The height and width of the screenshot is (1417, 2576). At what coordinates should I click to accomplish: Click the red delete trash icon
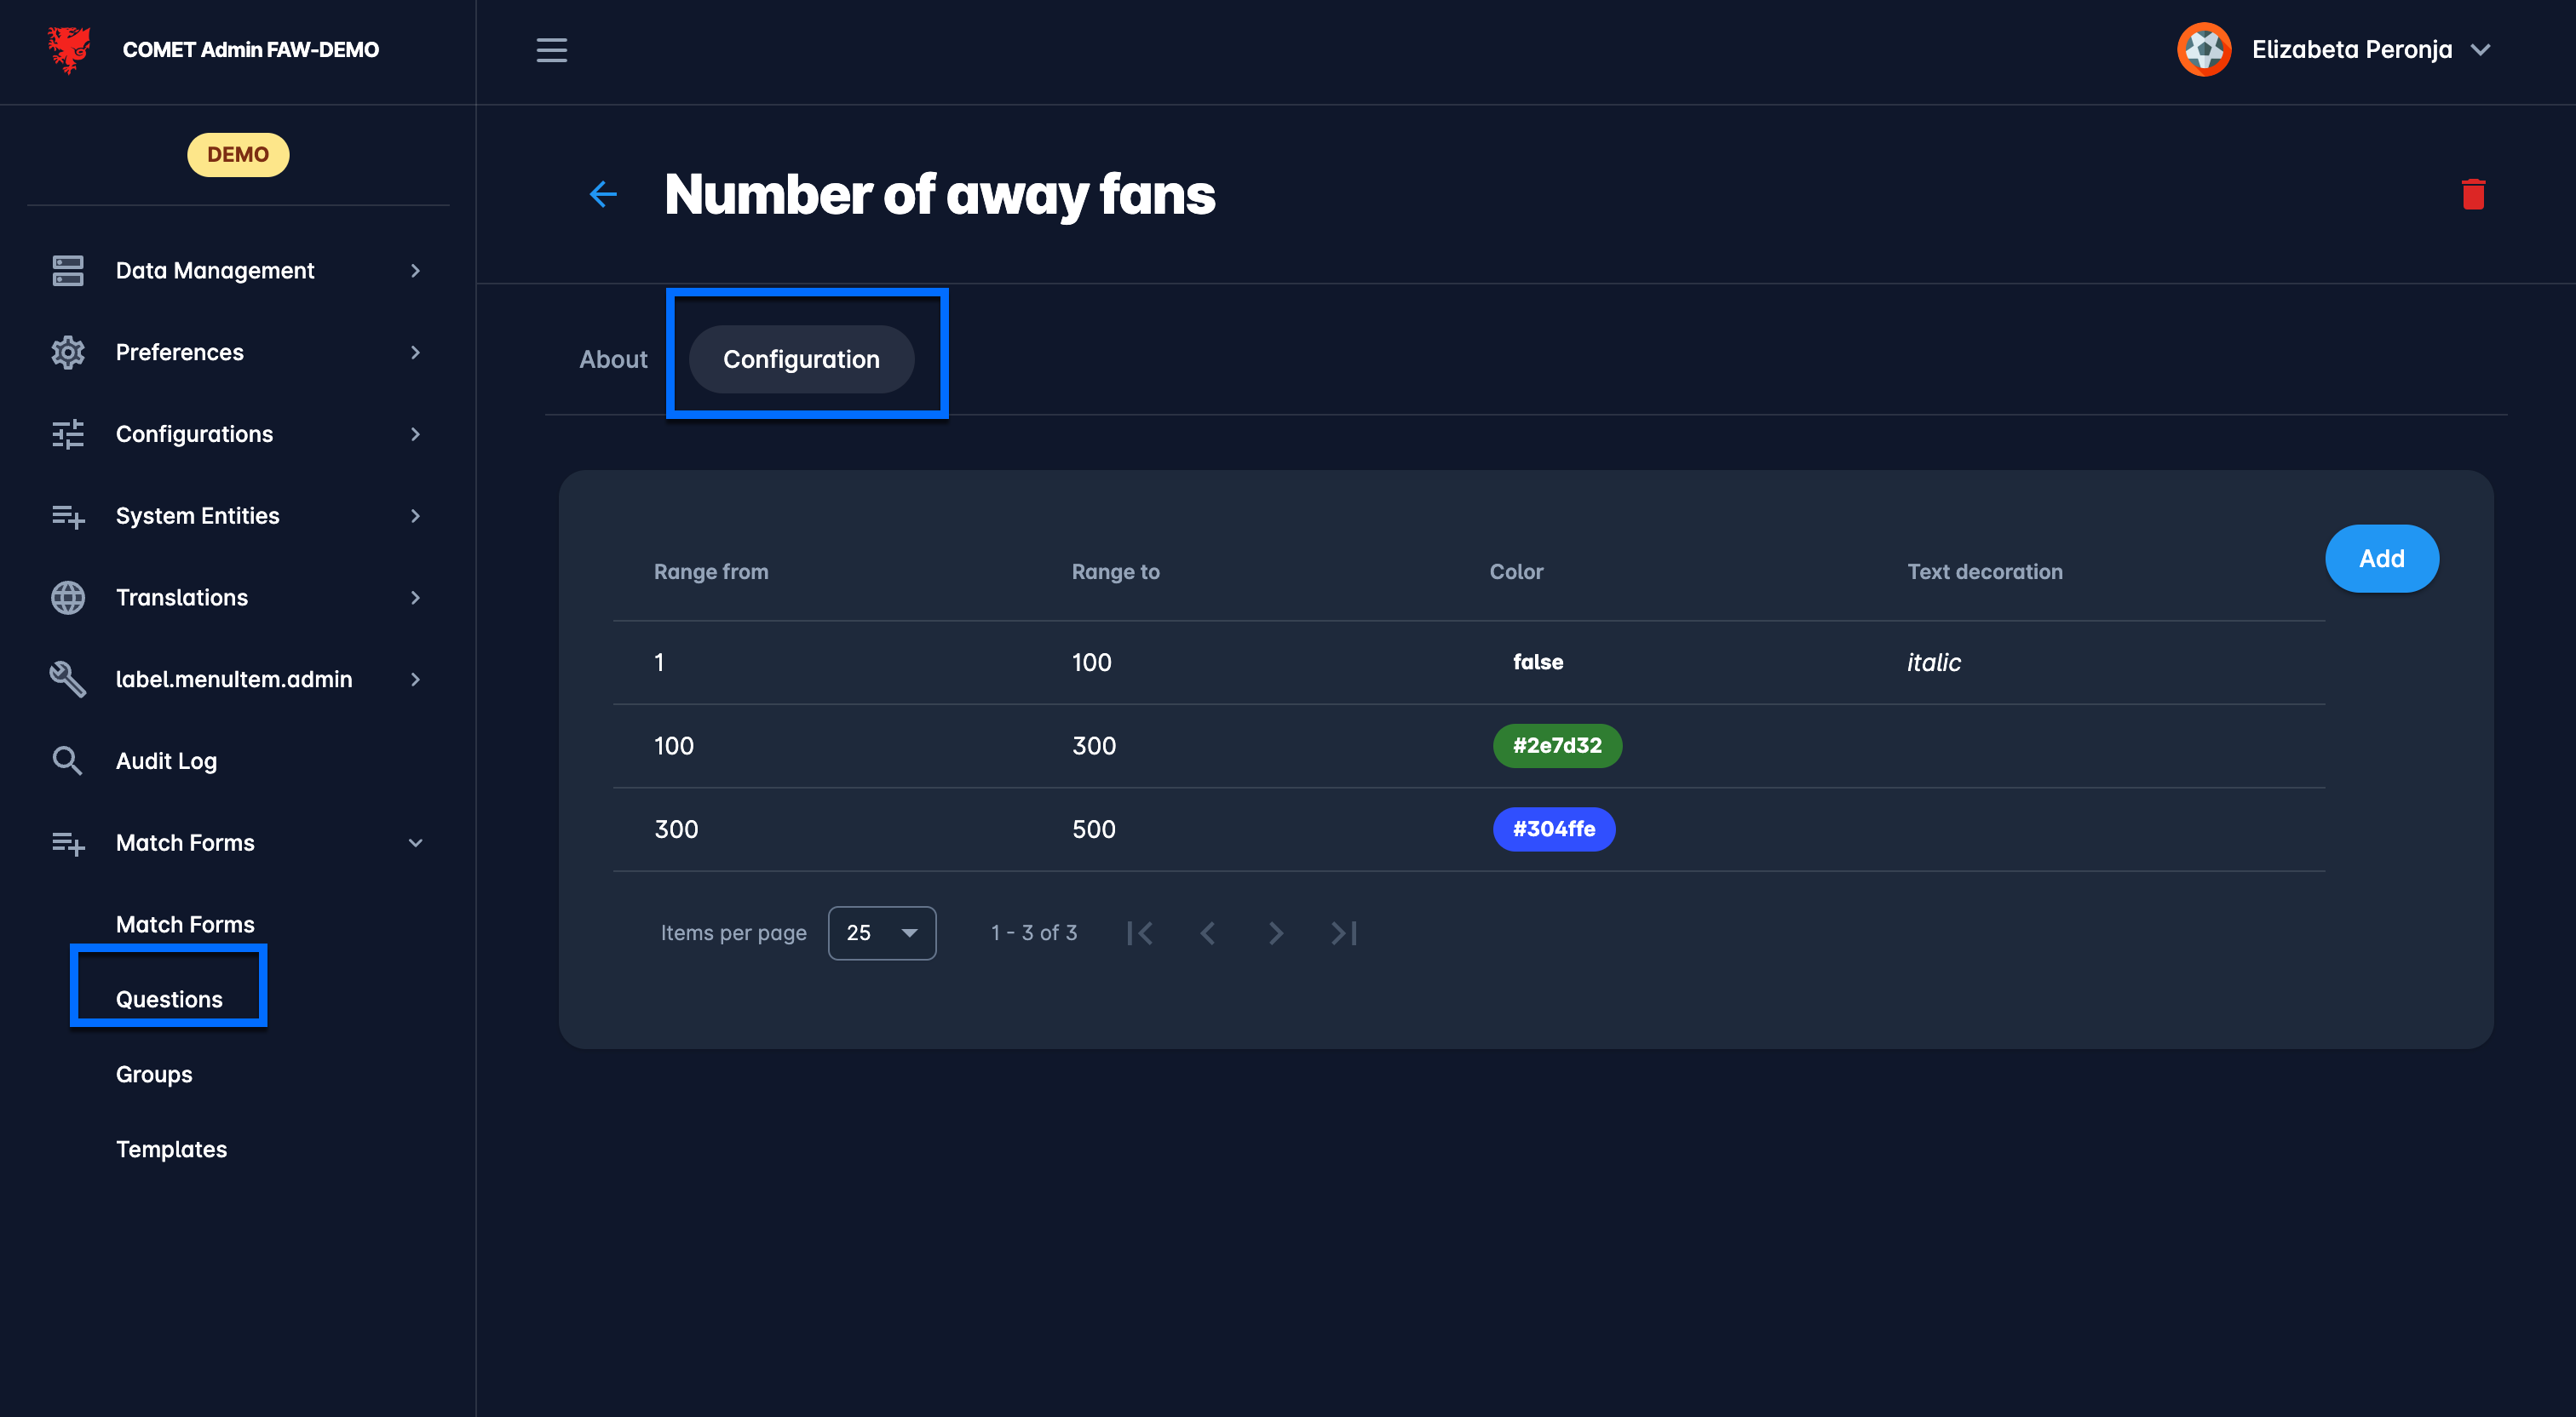click(x=2472, y=194)
